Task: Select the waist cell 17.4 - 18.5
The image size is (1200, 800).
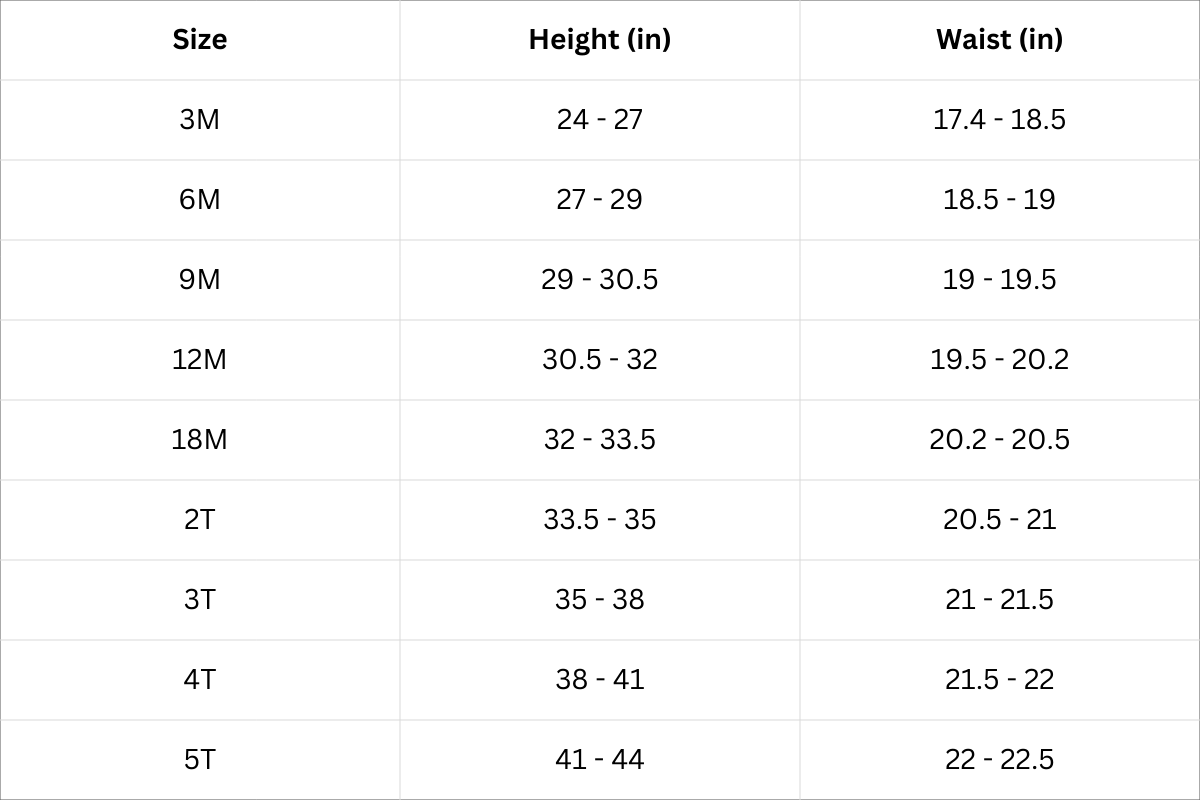Action: [999, 120]
